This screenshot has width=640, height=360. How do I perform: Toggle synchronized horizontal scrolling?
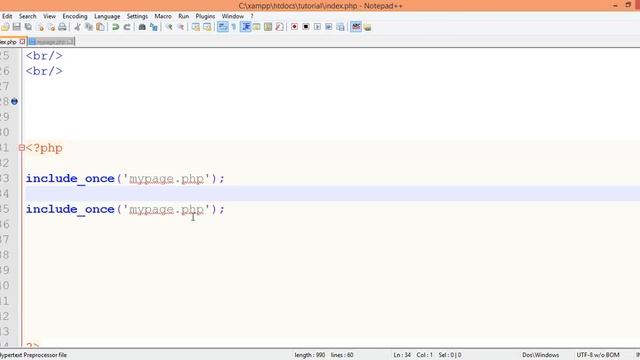(x=207, y=27)
